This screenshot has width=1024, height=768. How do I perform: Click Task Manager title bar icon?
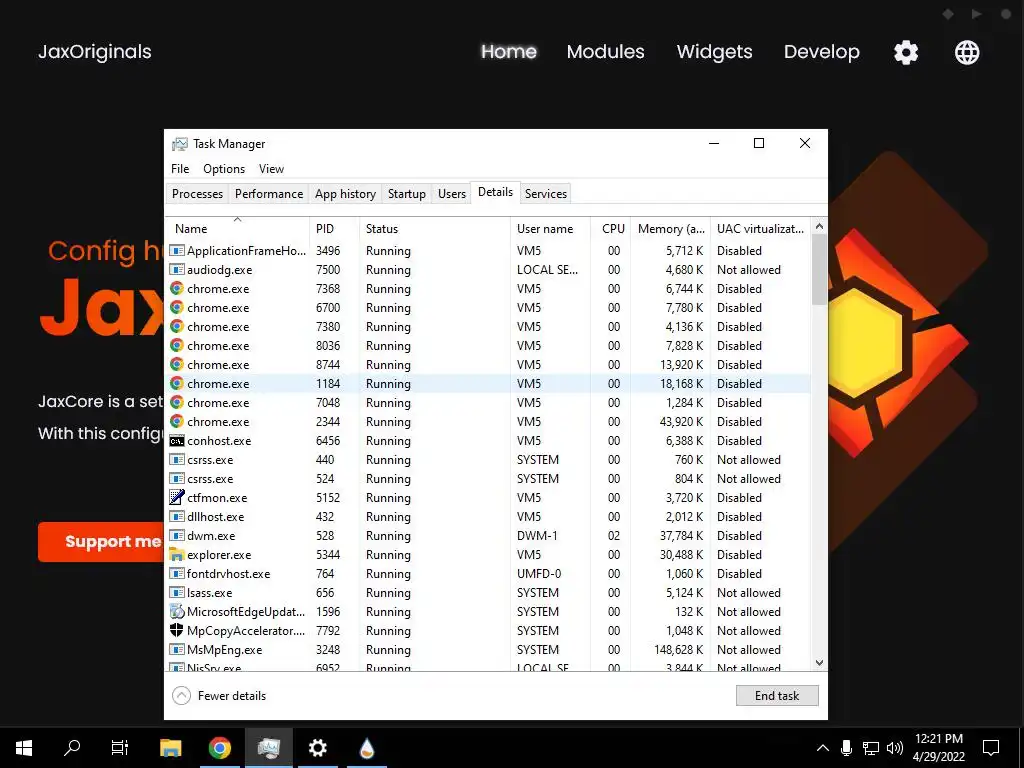(x=180, y=144)
